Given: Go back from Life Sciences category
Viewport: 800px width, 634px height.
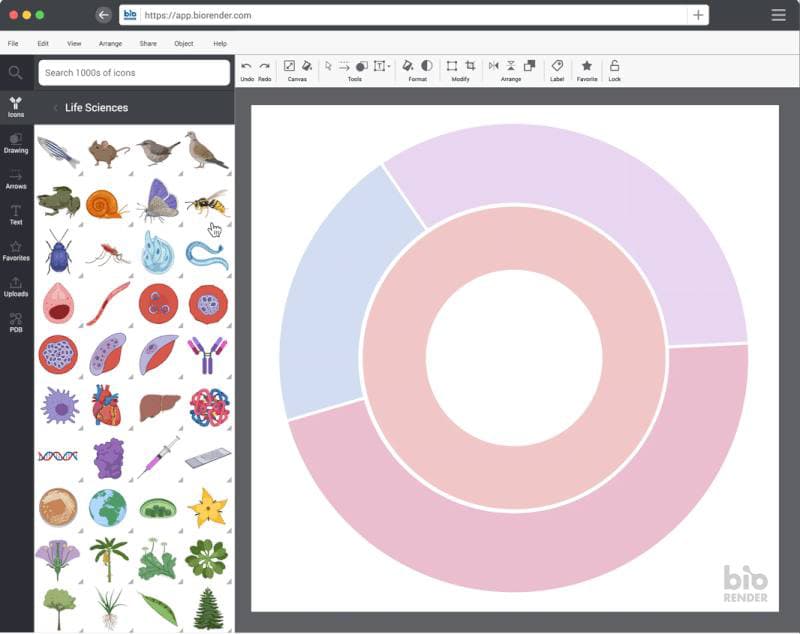Looking at the screenshot, I should (x=55, y=108).
